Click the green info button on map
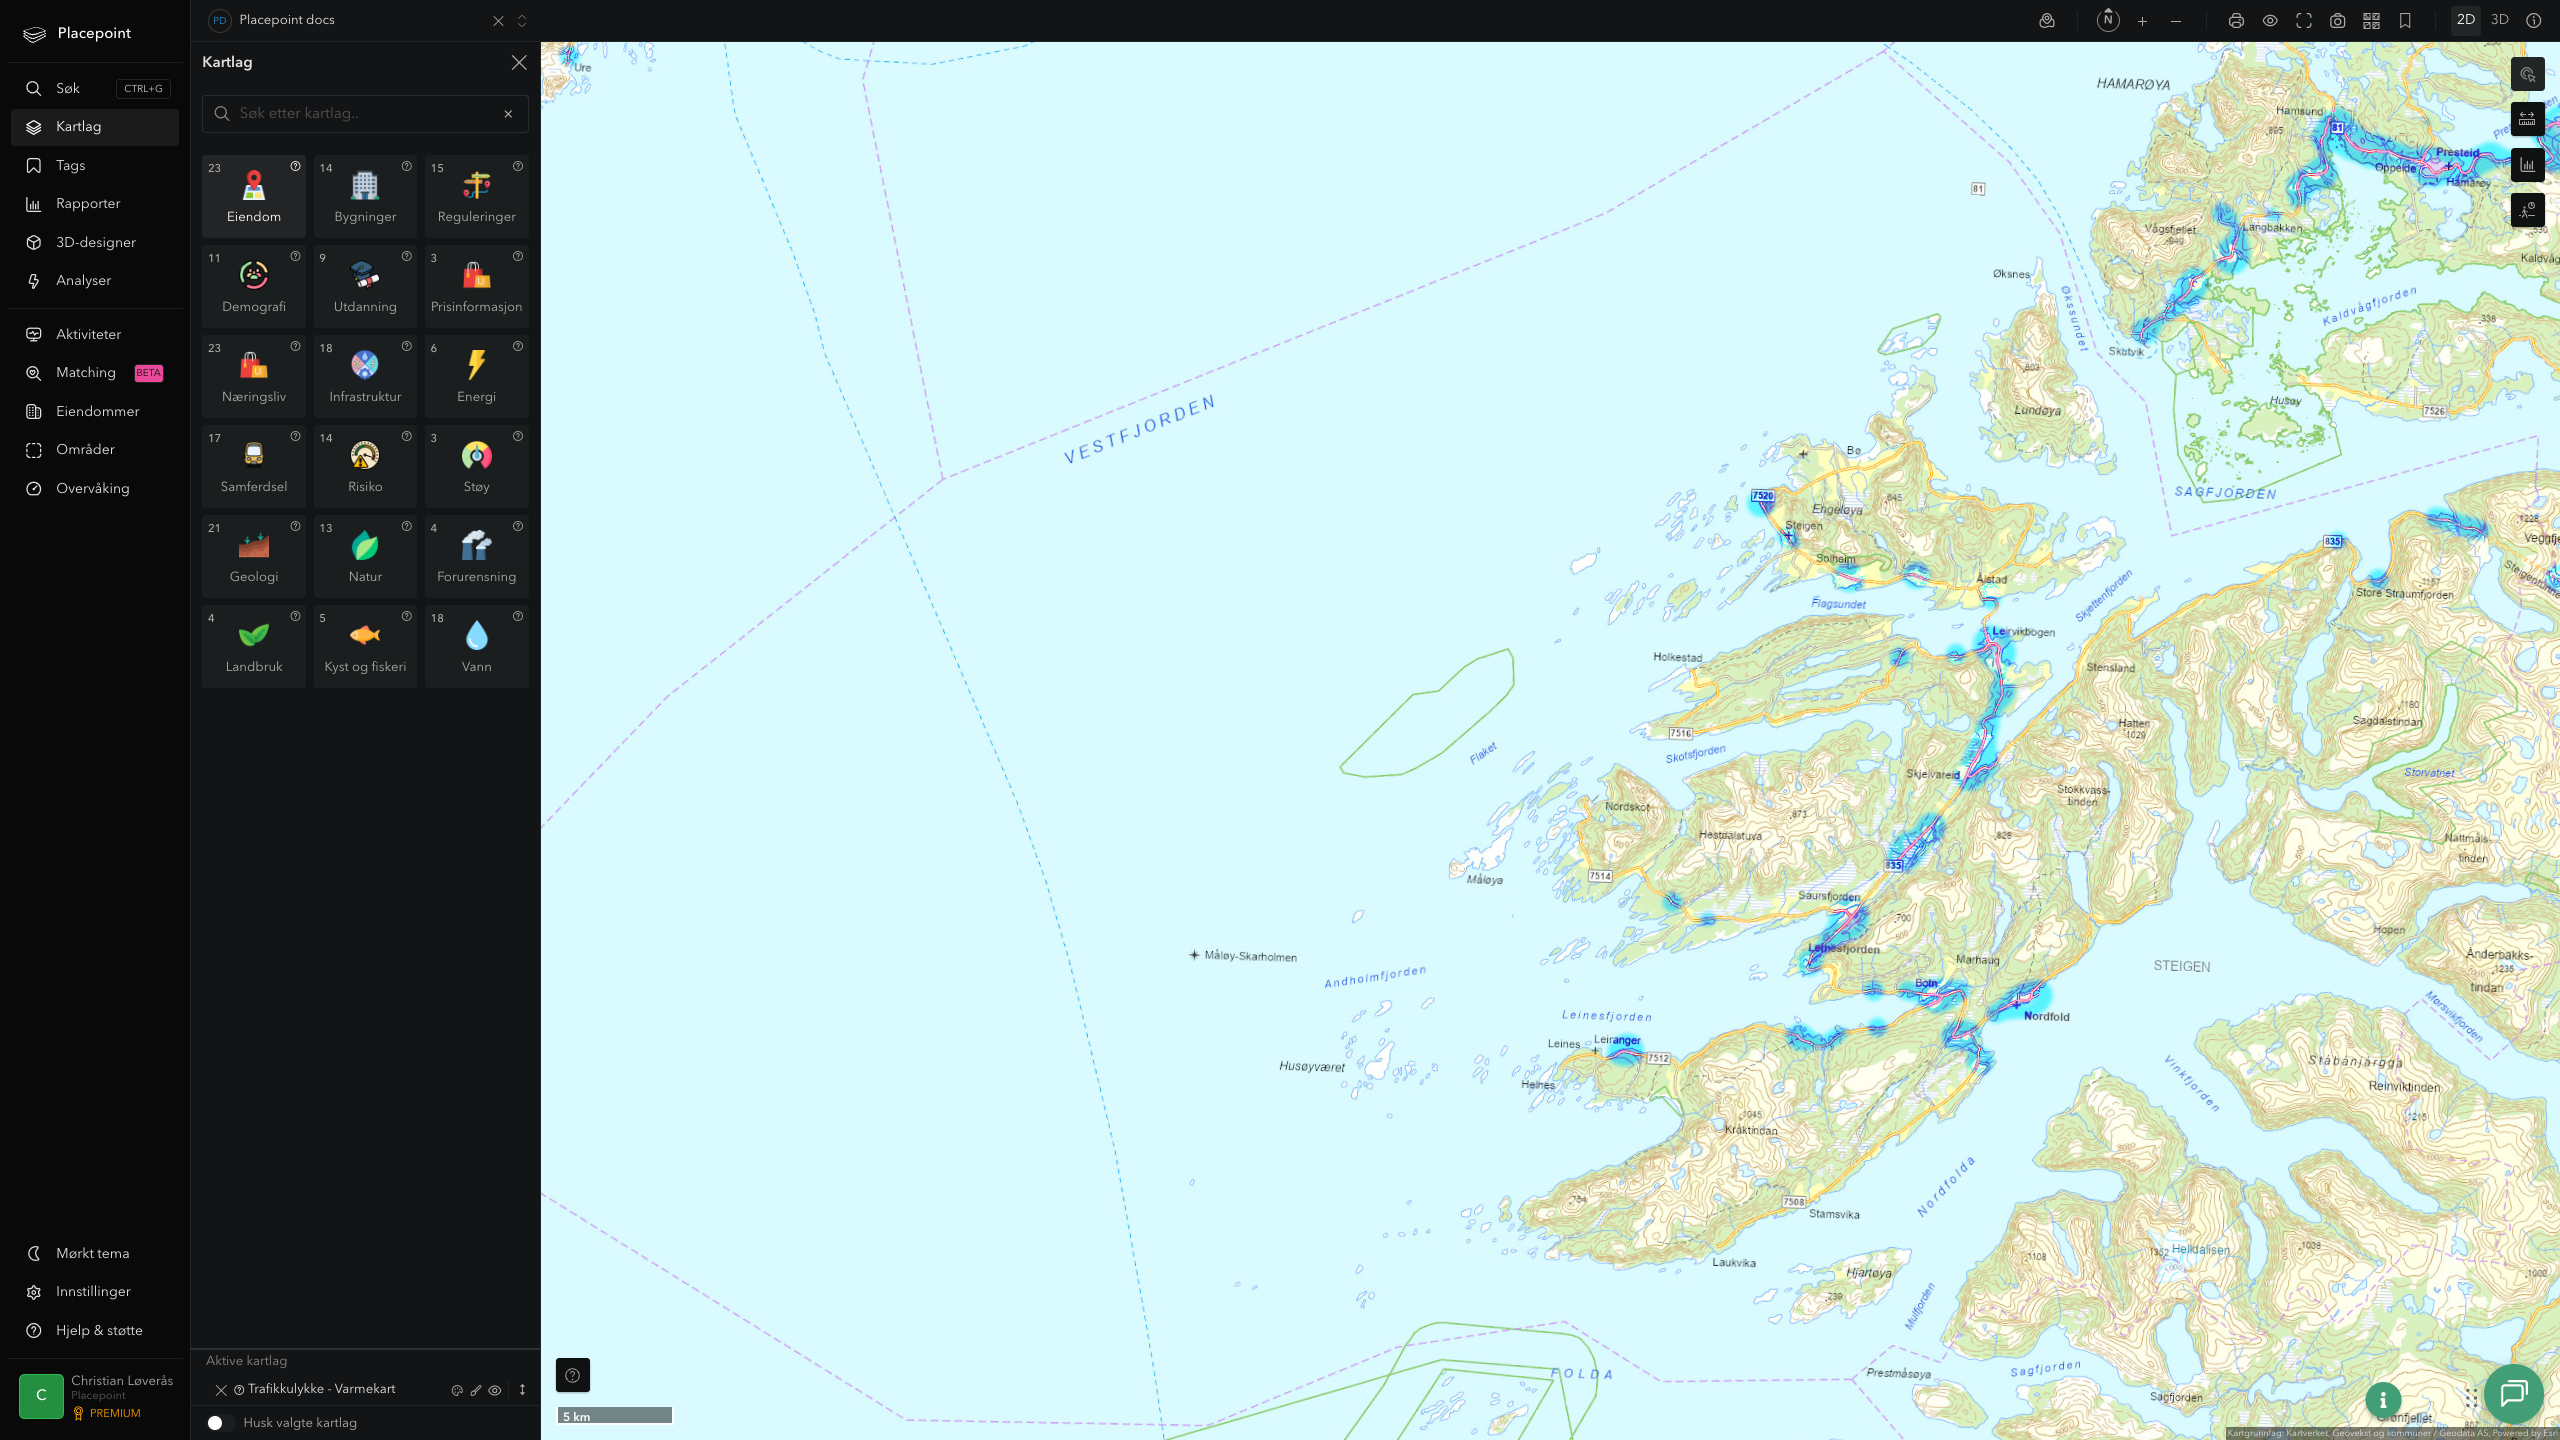The image size is (2560, 1440). point(2383,1400)
